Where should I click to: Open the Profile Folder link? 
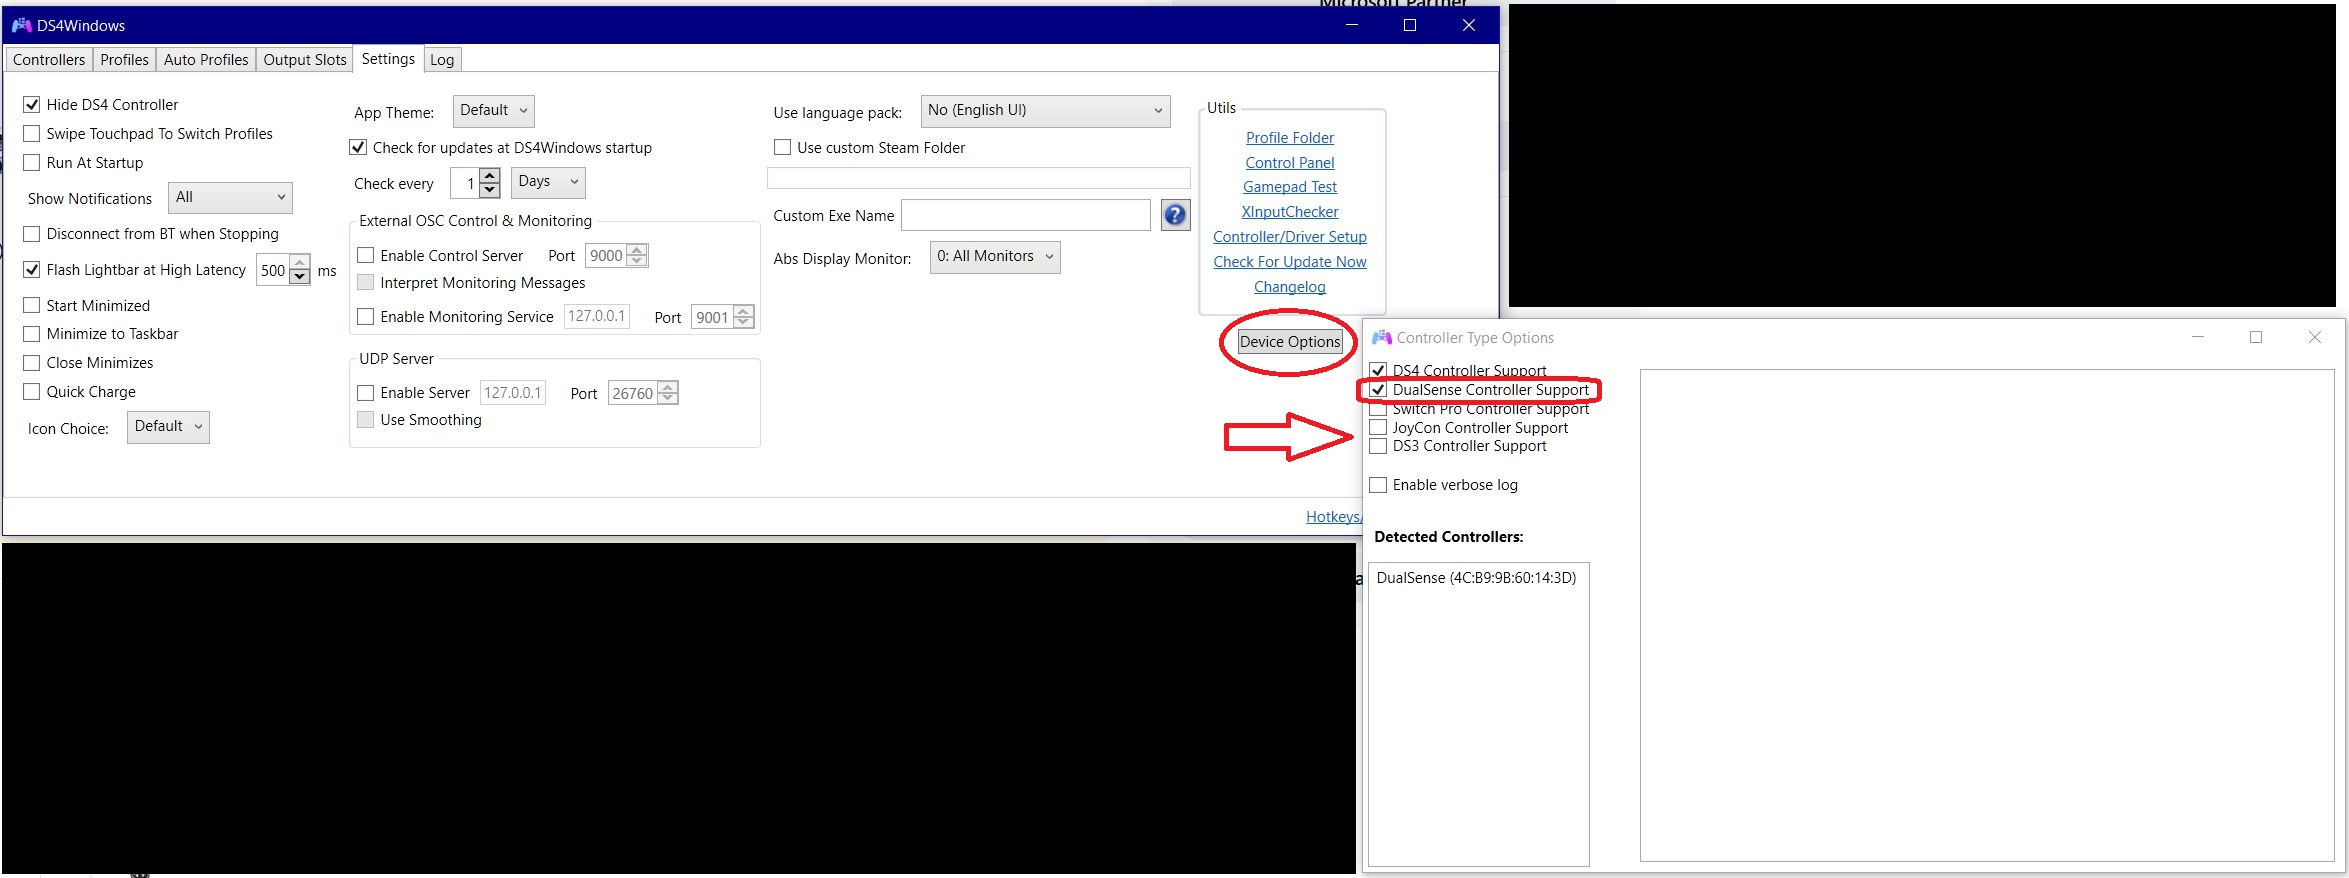(1290, 138)
